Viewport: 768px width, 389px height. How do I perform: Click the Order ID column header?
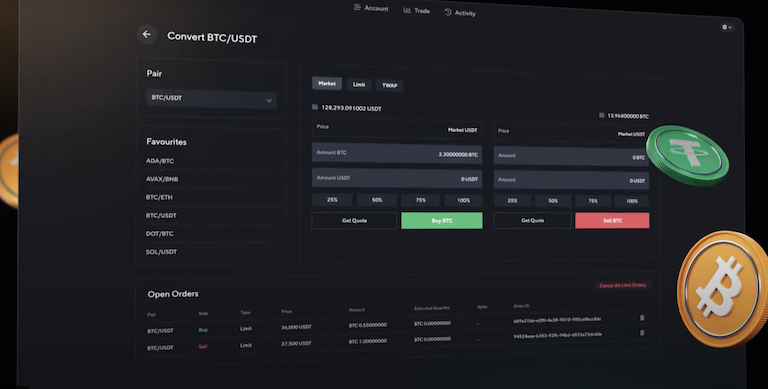tap(521, 306)
